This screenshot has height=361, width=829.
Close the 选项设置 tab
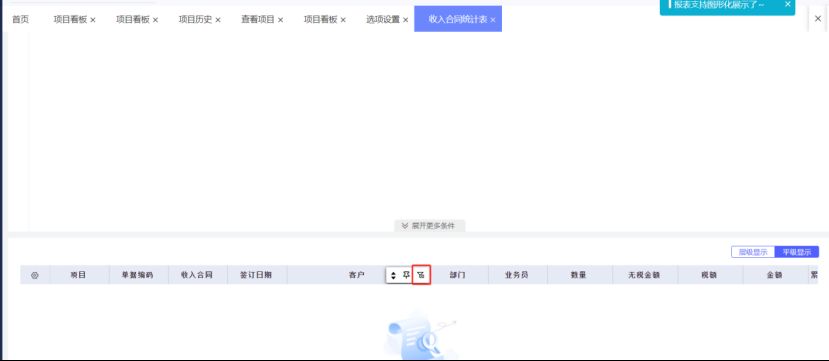tap(406, 20)
